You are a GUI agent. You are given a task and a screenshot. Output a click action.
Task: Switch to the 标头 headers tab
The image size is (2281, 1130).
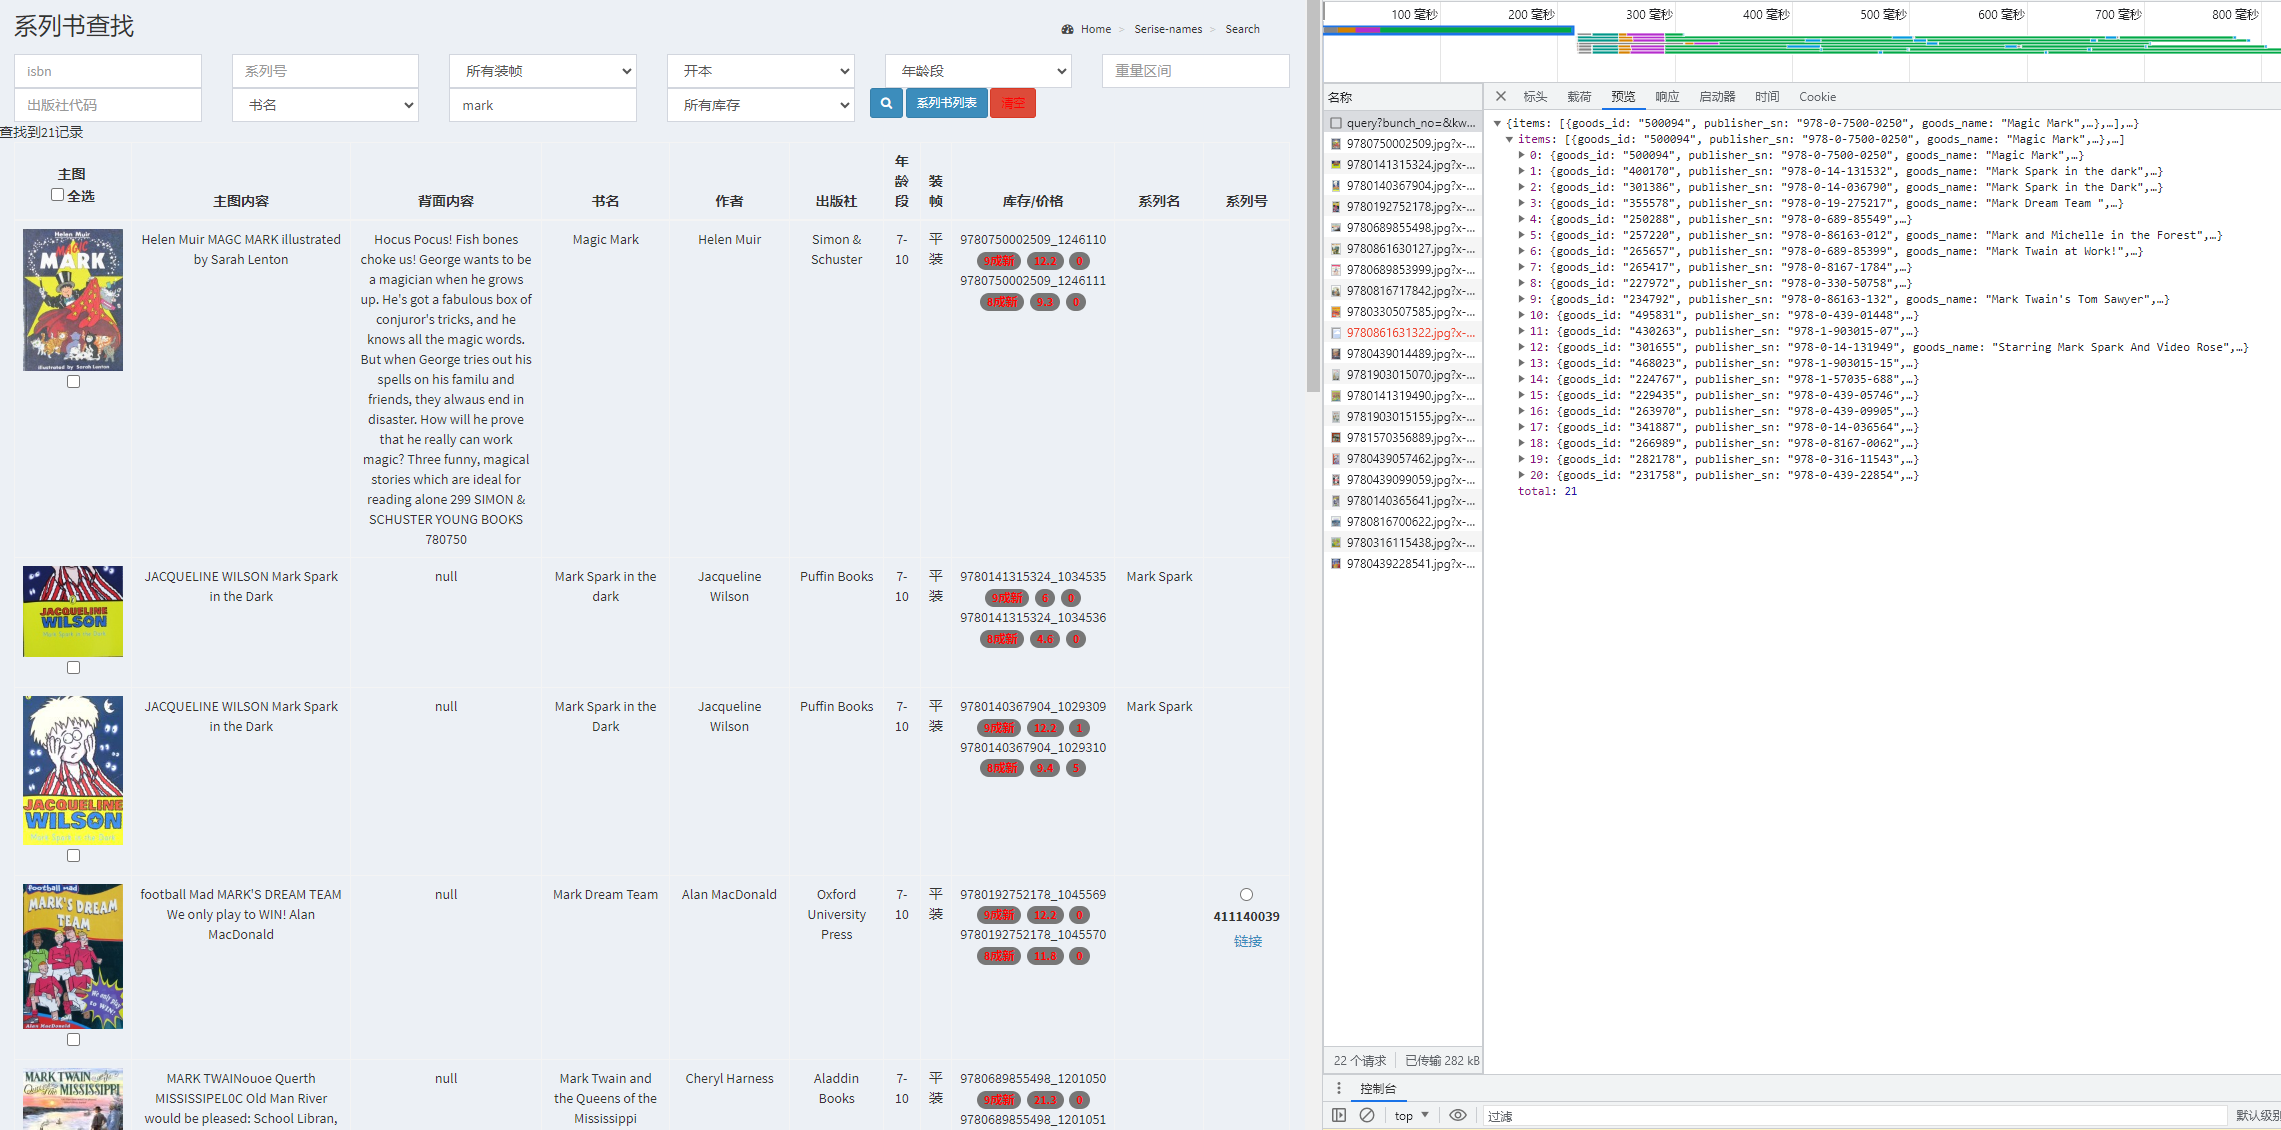click(1535, 97)
